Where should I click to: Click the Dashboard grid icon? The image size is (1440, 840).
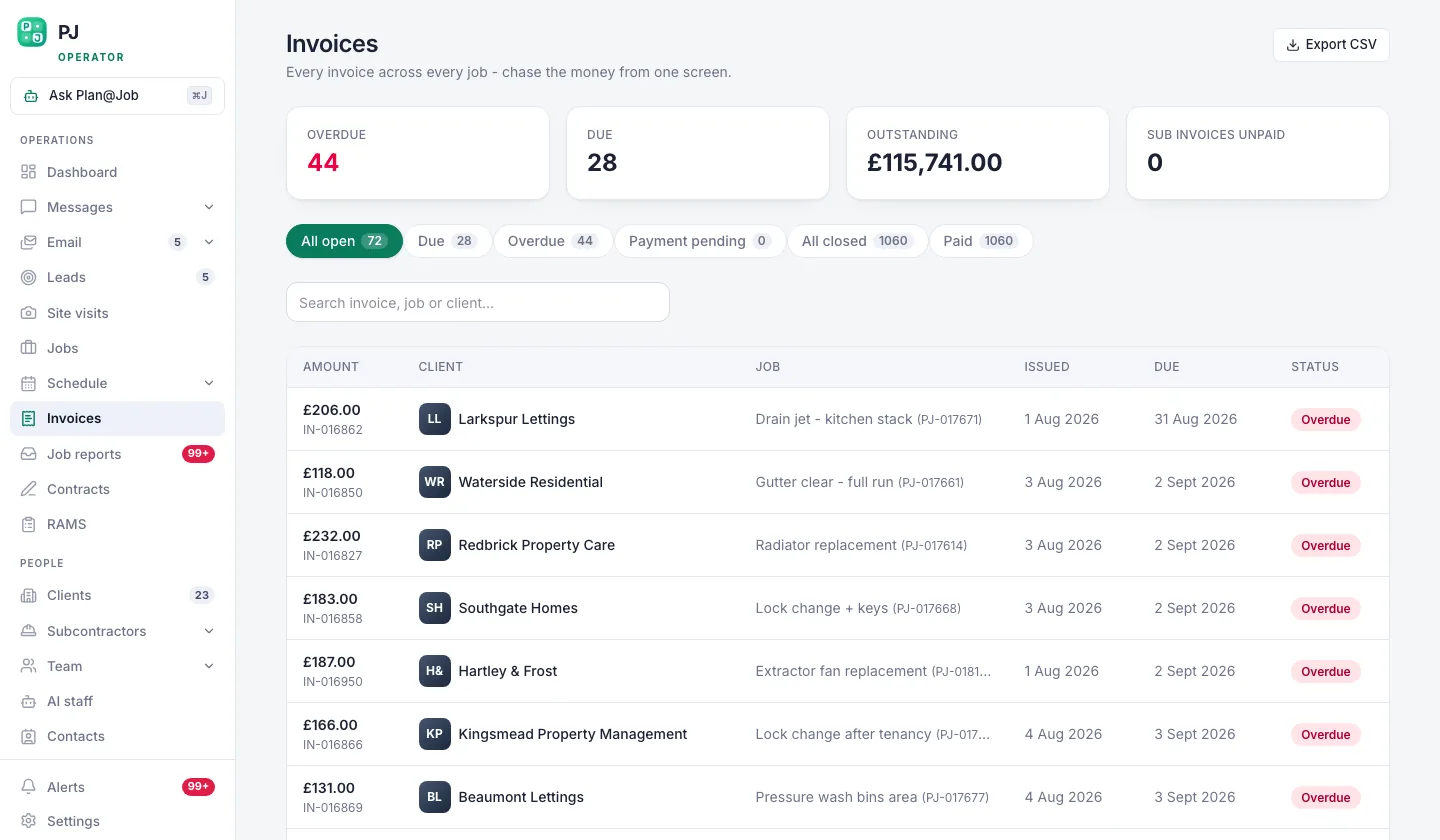(x=28, y=172)
